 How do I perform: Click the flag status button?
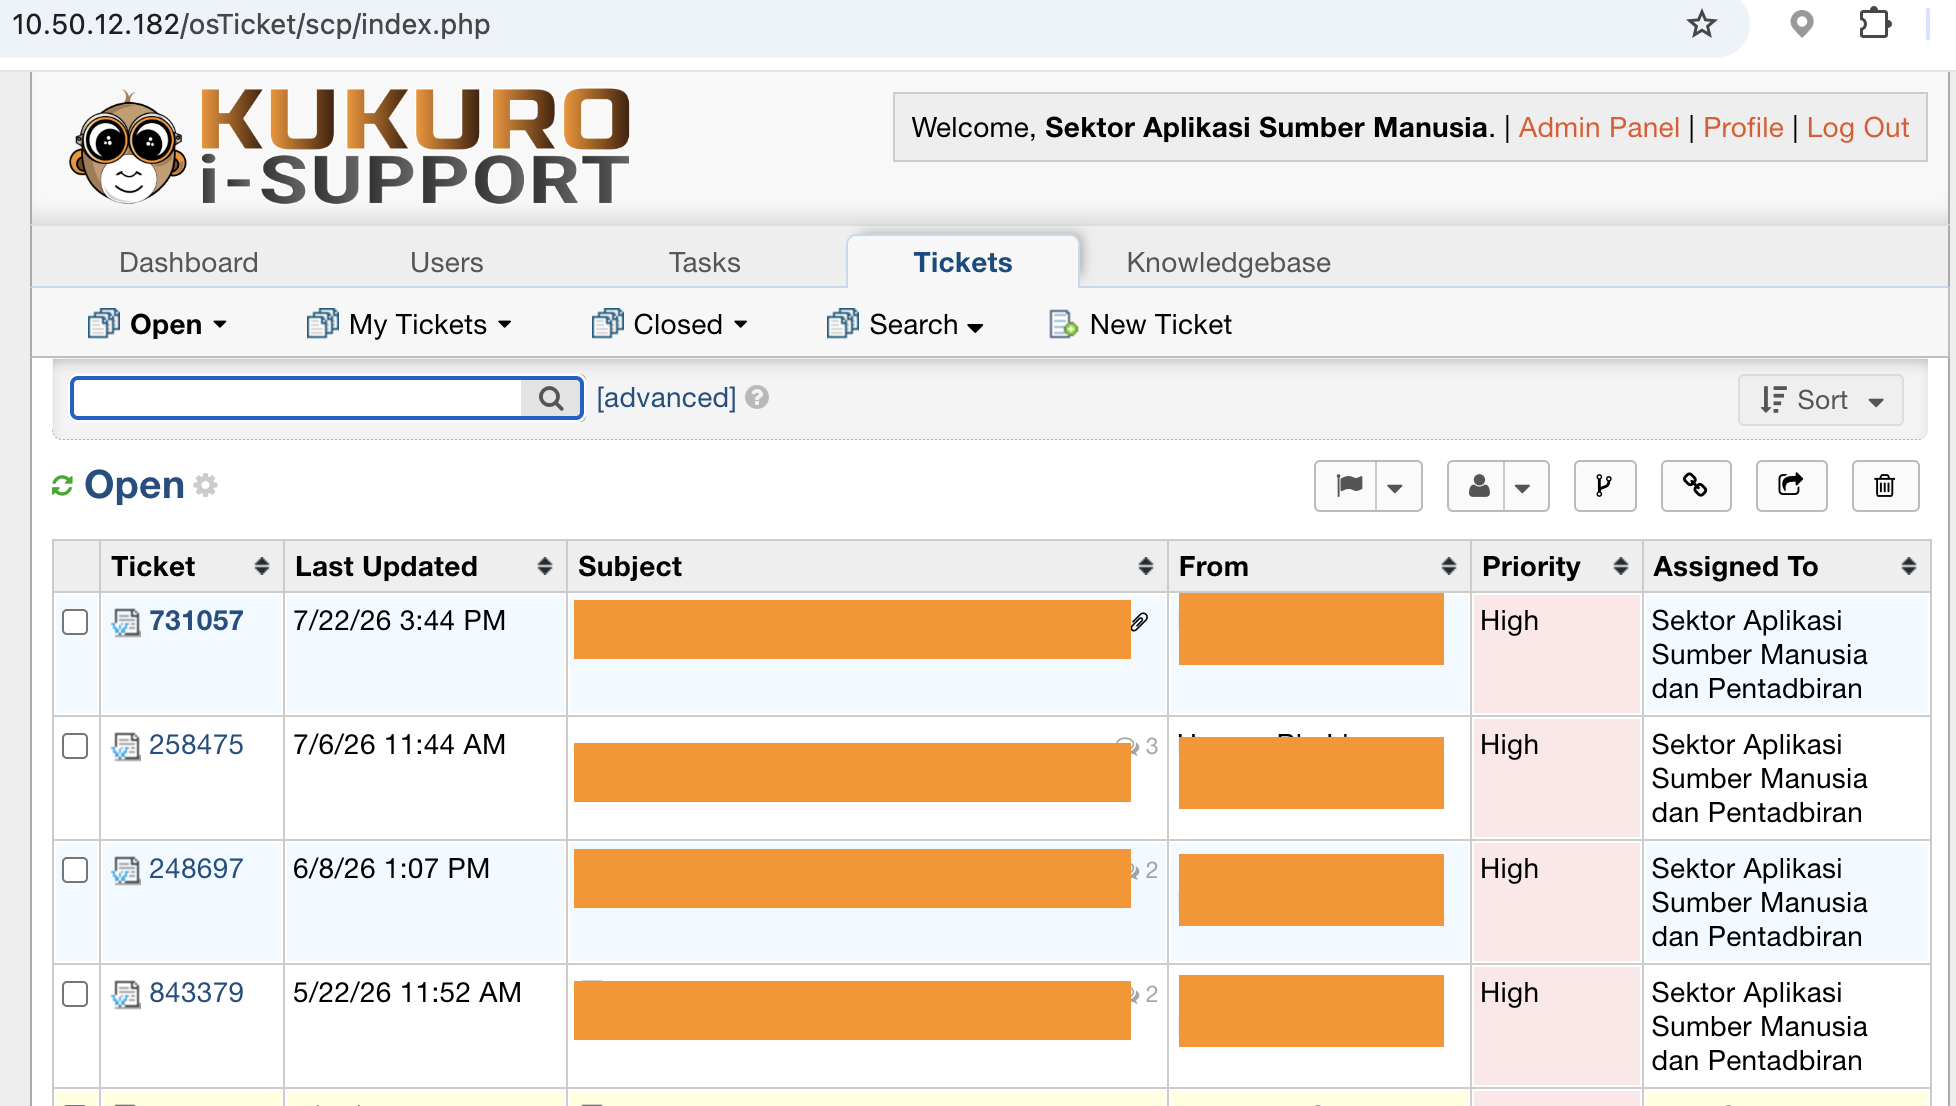(1349, 486)
